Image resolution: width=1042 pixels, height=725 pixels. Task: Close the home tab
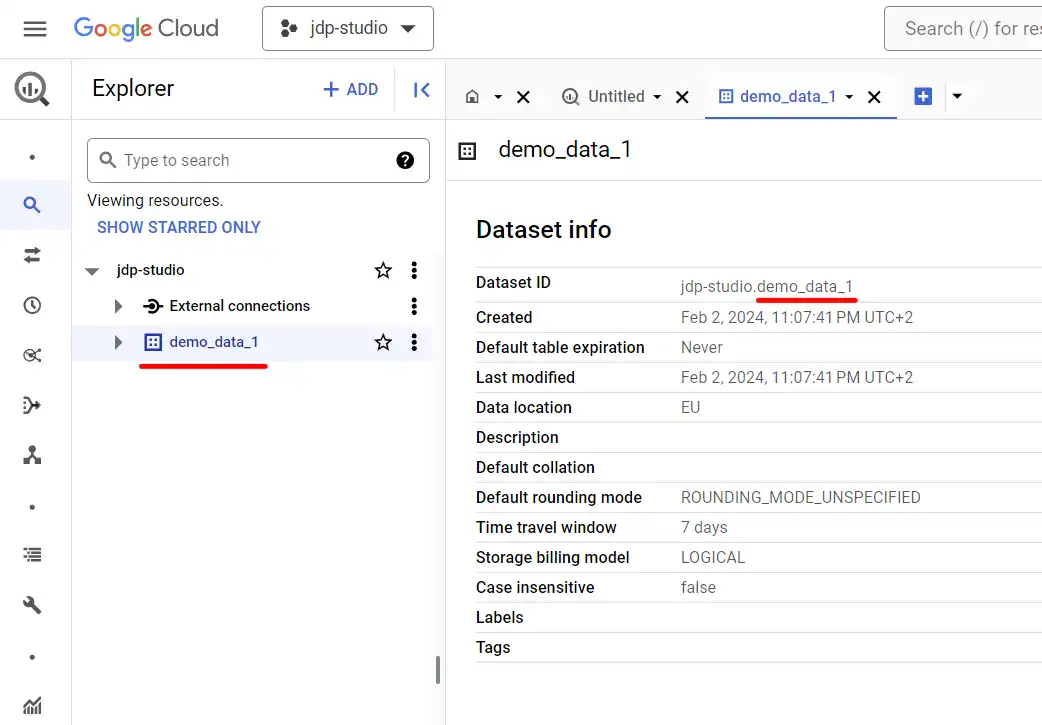point(524,97)
